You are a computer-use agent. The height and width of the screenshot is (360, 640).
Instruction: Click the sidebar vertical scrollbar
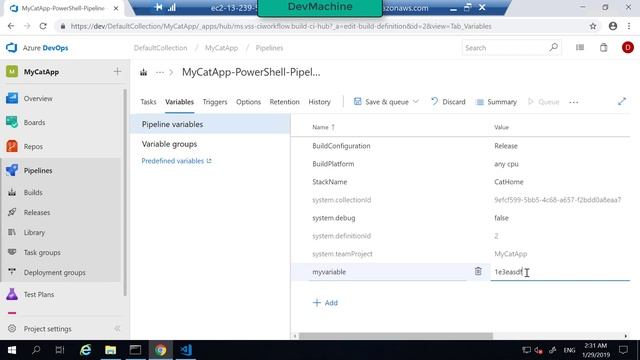click(x=125, y=192)
